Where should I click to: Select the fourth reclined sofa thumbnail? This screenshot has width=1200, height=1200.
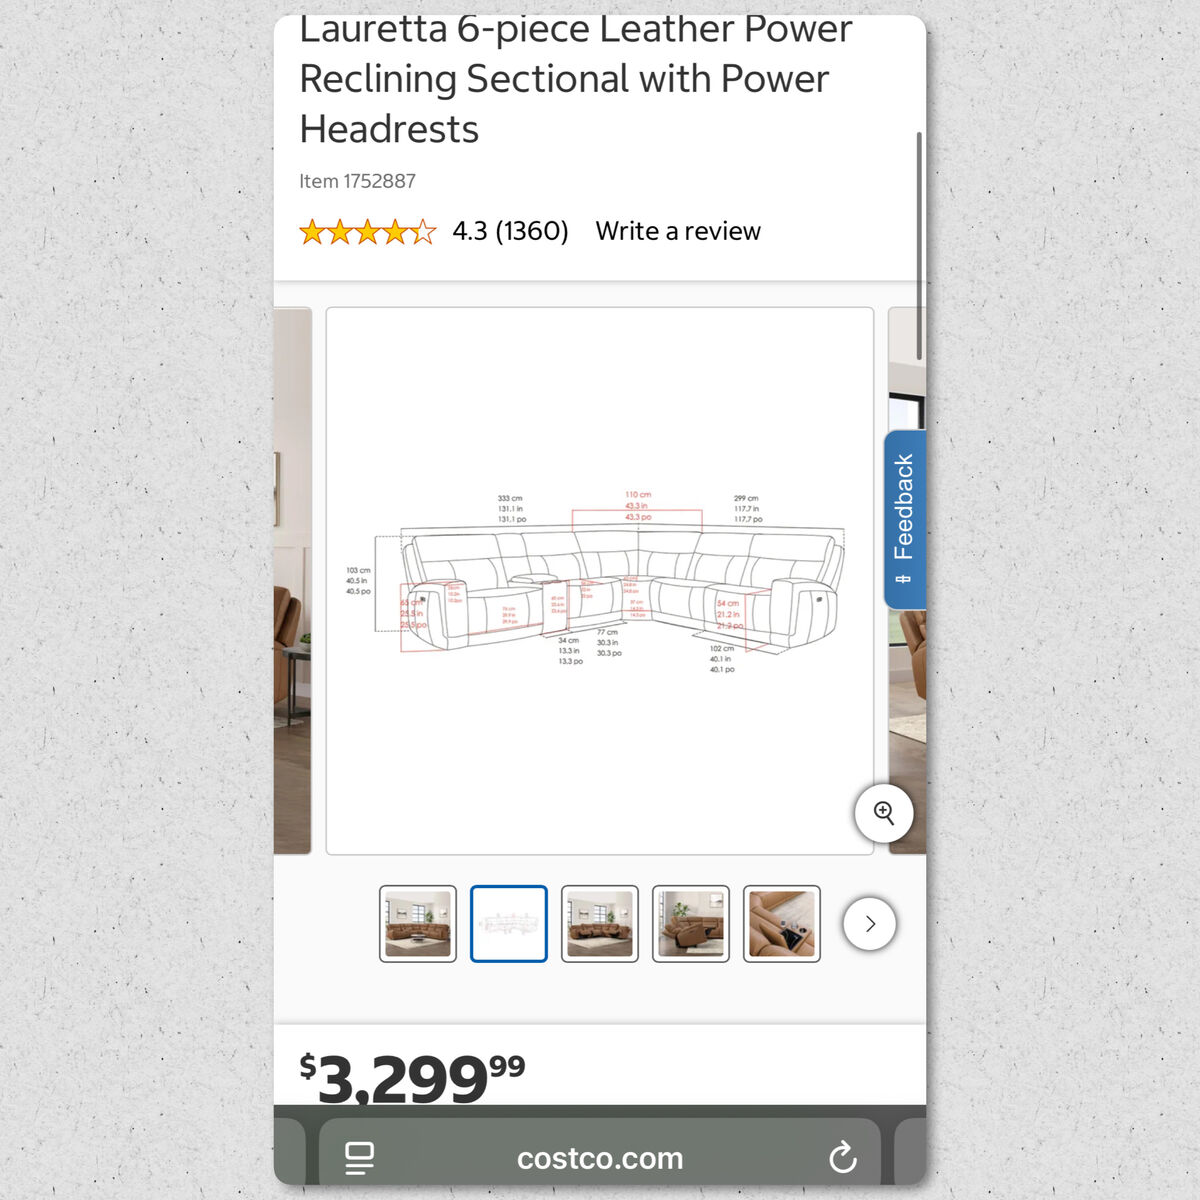pos(691,924)
